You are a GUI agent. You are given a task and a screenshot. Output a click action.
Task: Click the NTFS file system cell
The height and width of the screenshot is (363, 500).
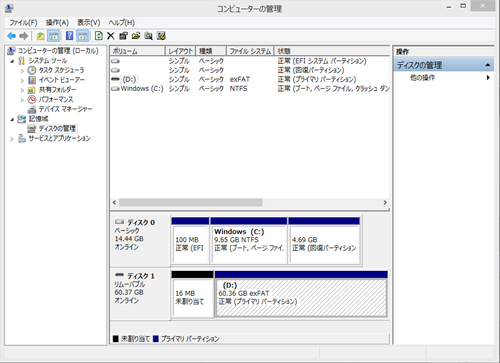click(x=238, y=89)
